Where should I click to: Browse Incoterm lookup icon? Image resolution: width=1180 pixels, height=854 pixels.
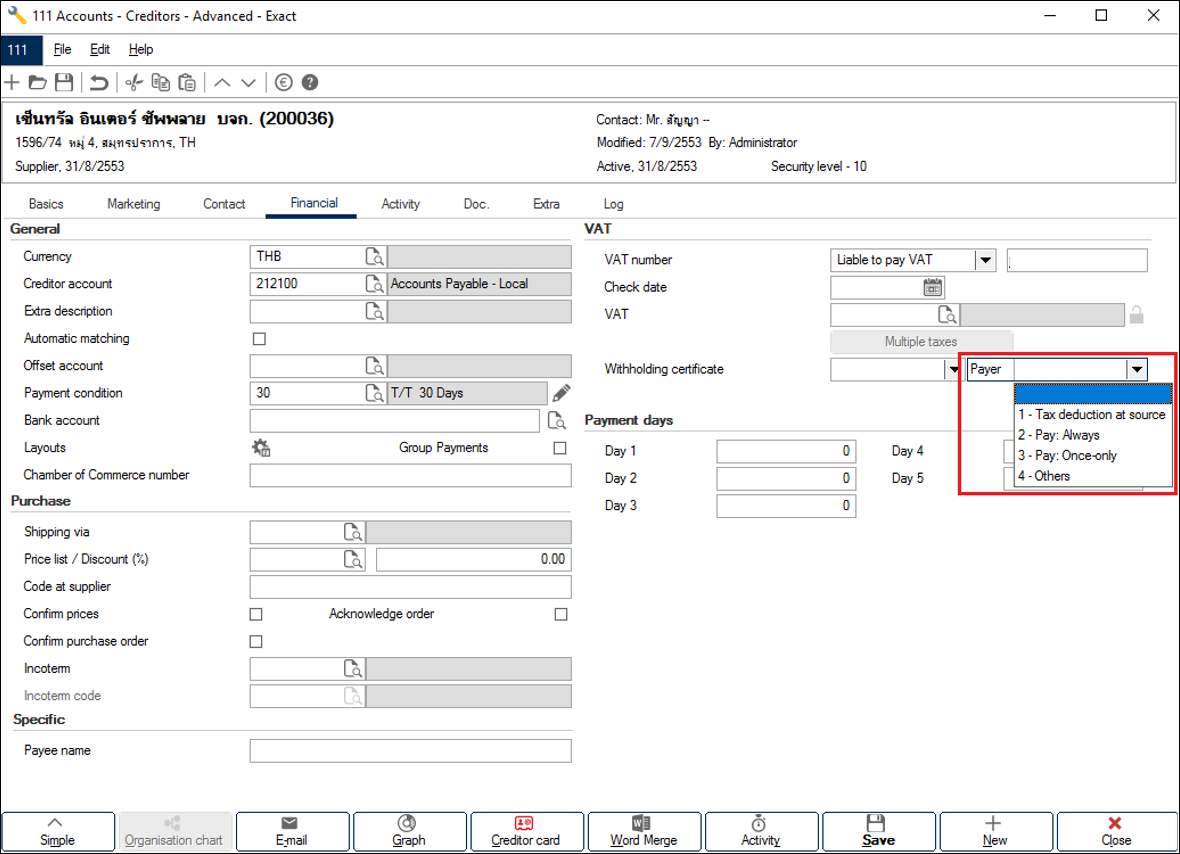pyautogui.click(x=354, y=668)
